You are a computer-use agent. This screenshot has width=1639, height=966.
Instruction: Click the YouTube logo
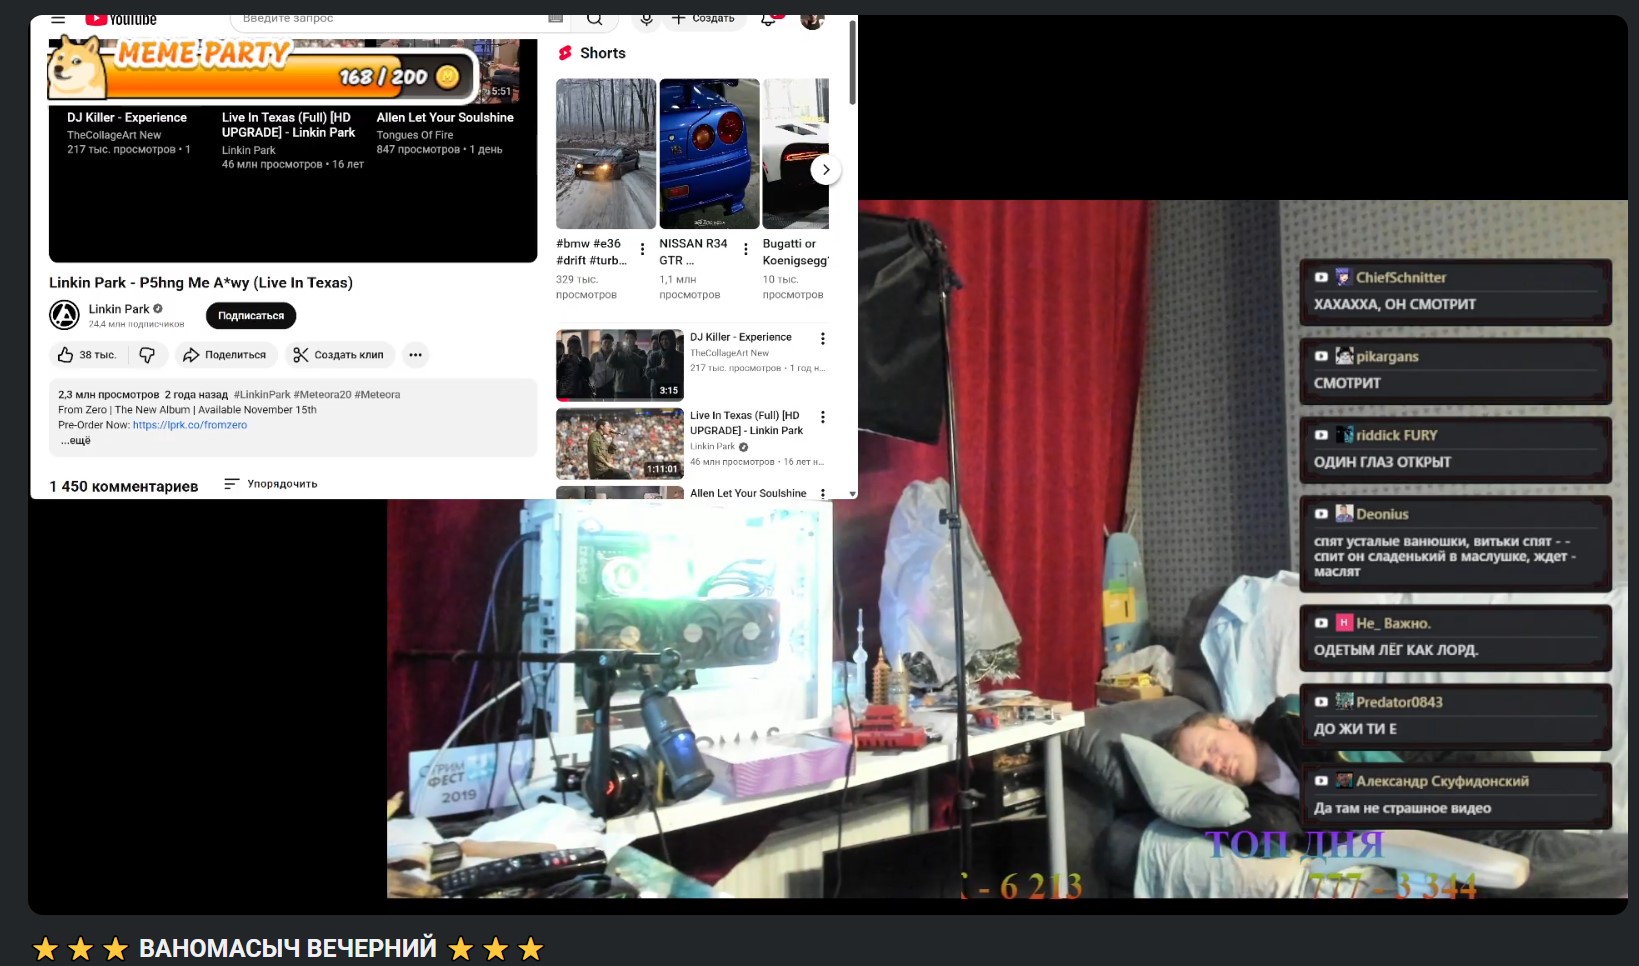pos(121,19)
